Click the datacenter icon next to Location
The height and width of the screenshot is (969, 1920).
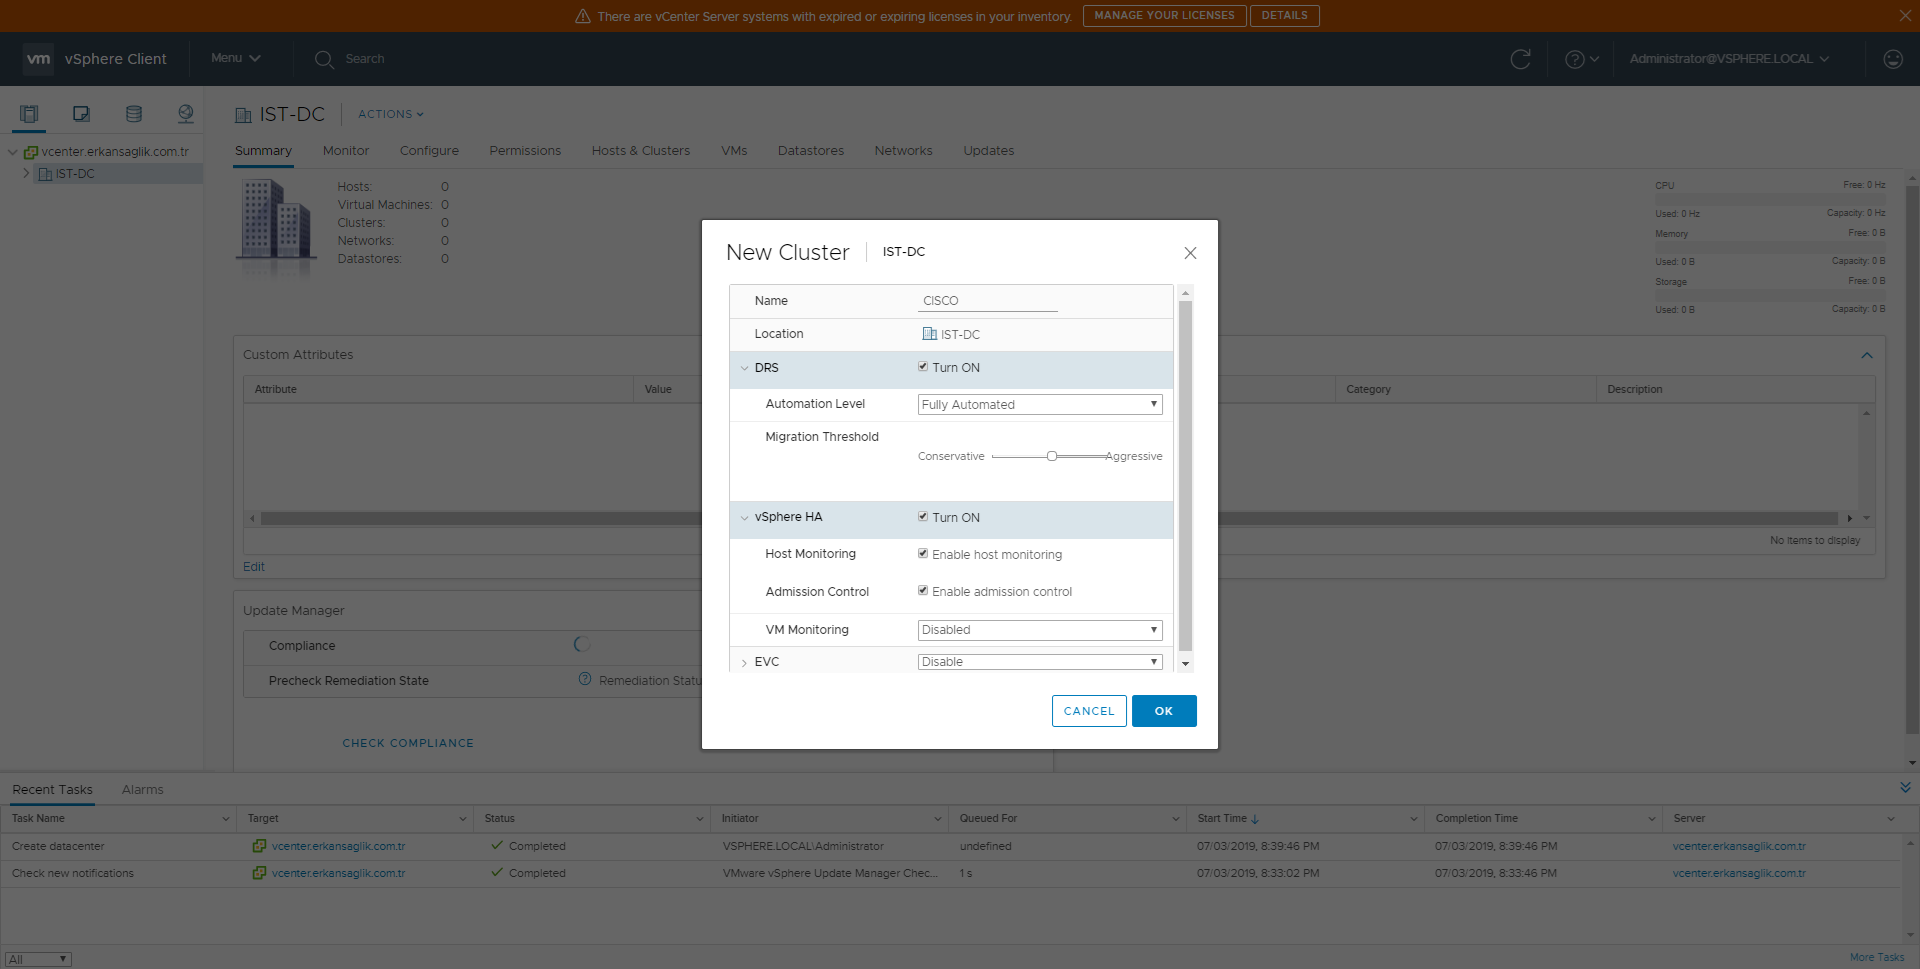[929, 334]
